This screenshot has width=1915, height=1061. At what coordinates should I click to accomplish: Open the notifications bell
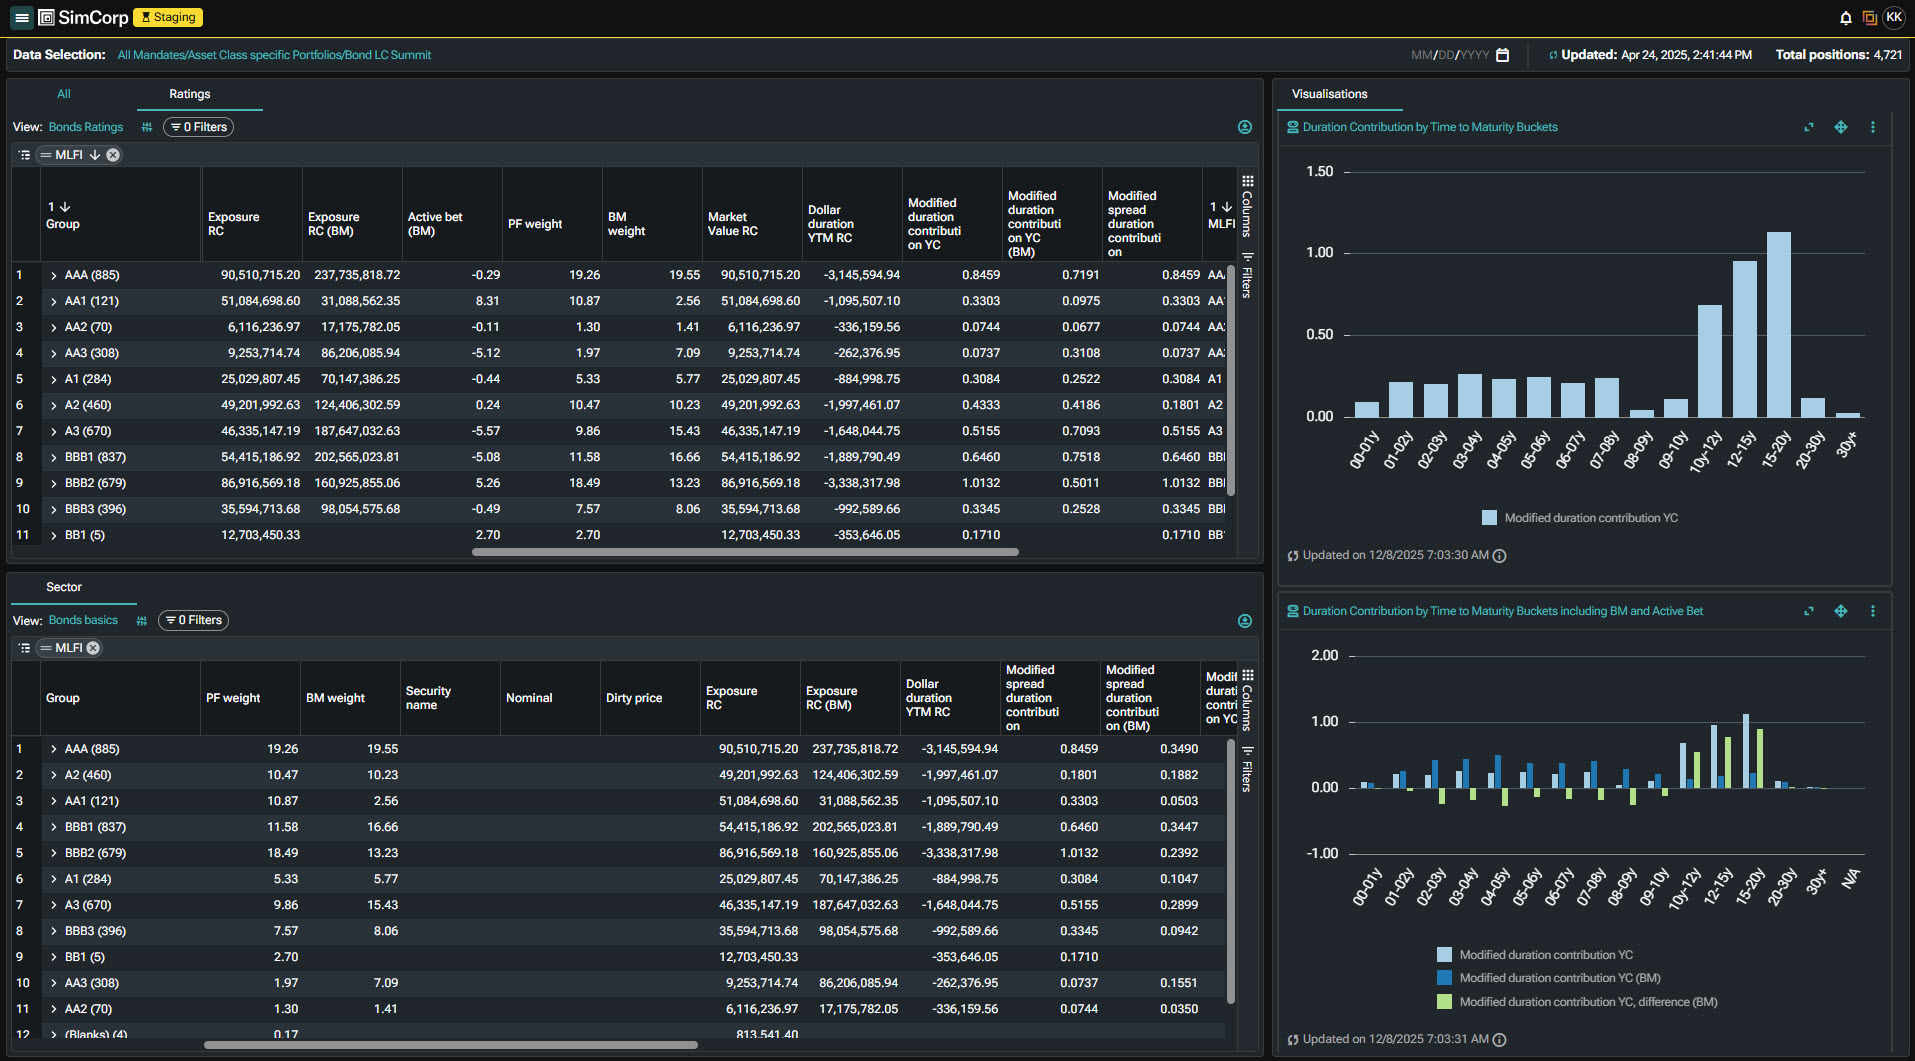tap(1845, 18)
